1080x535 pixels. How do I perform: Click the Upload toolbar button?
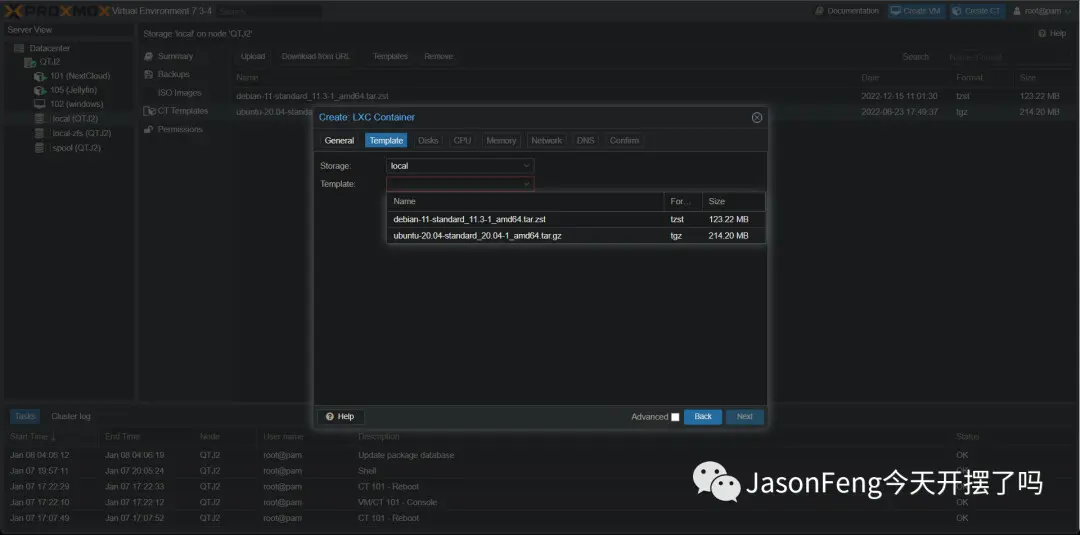(x=253, y=56)
